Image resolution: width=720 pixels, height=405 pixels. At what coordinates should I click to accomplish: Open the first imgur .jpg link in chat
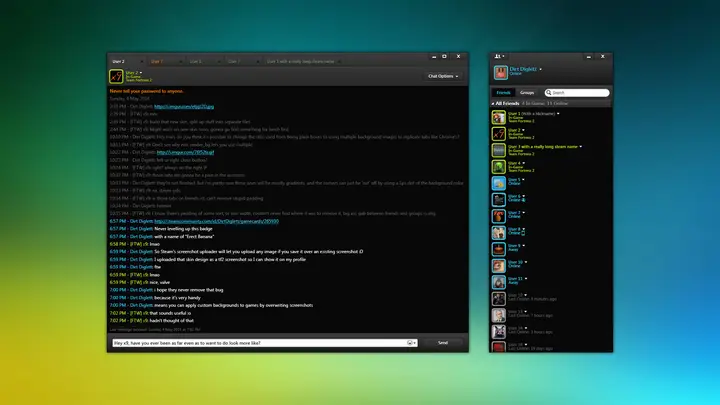[x=184, y=107]
